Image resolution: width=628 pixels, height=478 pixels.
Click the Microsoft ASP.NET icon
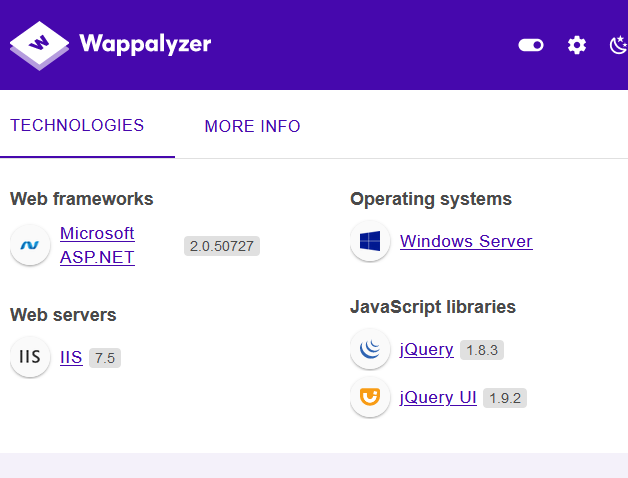(30, 245)
